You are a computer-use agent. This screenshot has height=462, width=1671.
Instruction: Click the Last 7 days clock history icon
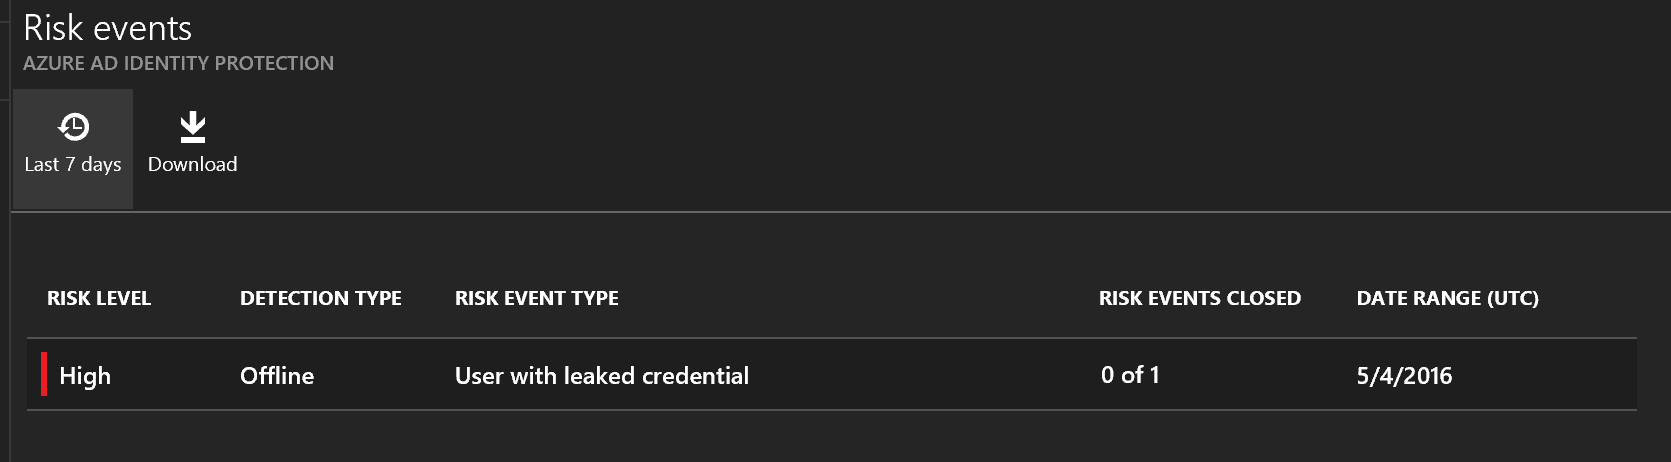(x=73, y=127)
